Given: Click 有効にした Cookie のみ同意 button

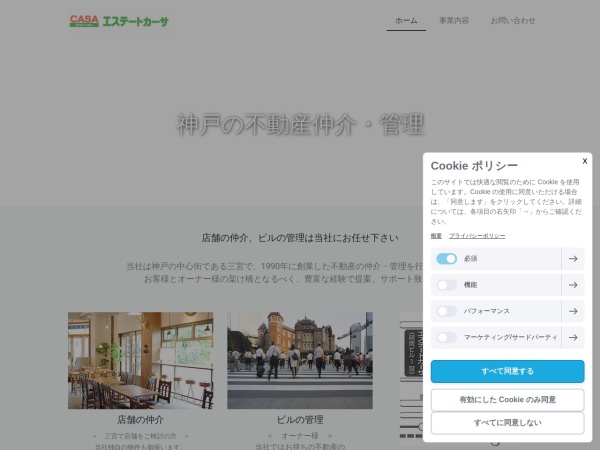Looking at the screenshot, I should click(507, 400).
